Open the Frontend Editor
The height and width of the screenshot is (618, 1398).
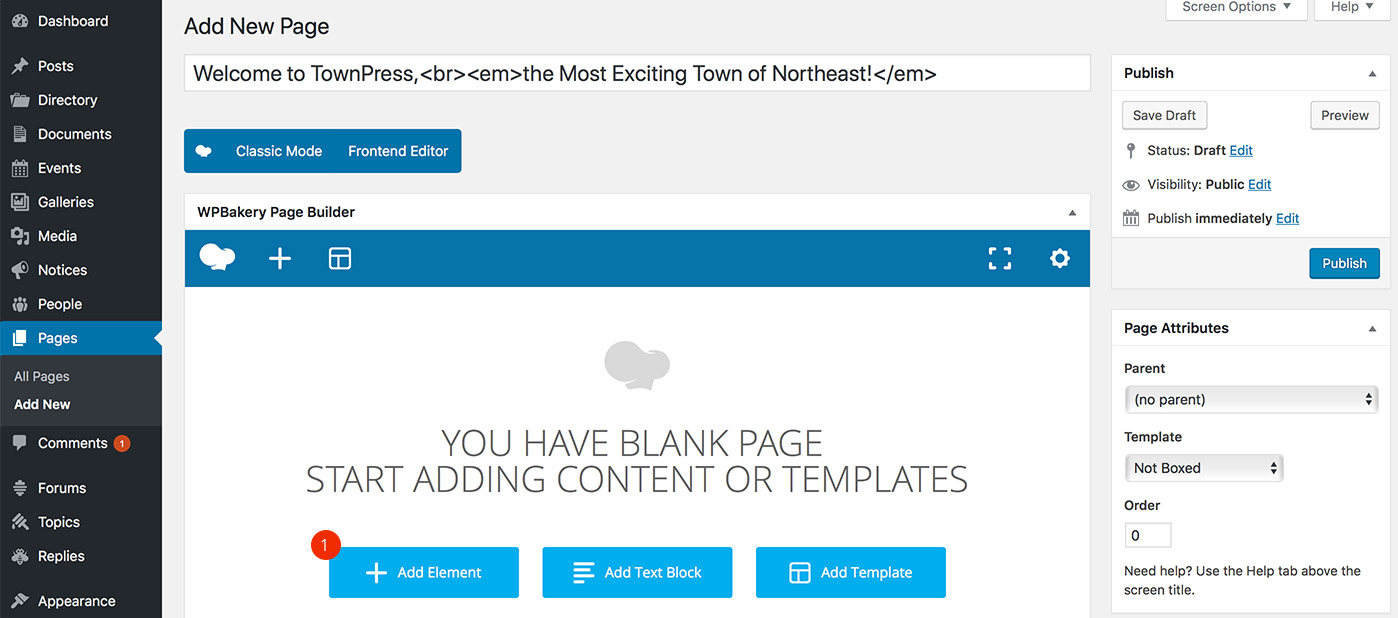click(398, 151)
